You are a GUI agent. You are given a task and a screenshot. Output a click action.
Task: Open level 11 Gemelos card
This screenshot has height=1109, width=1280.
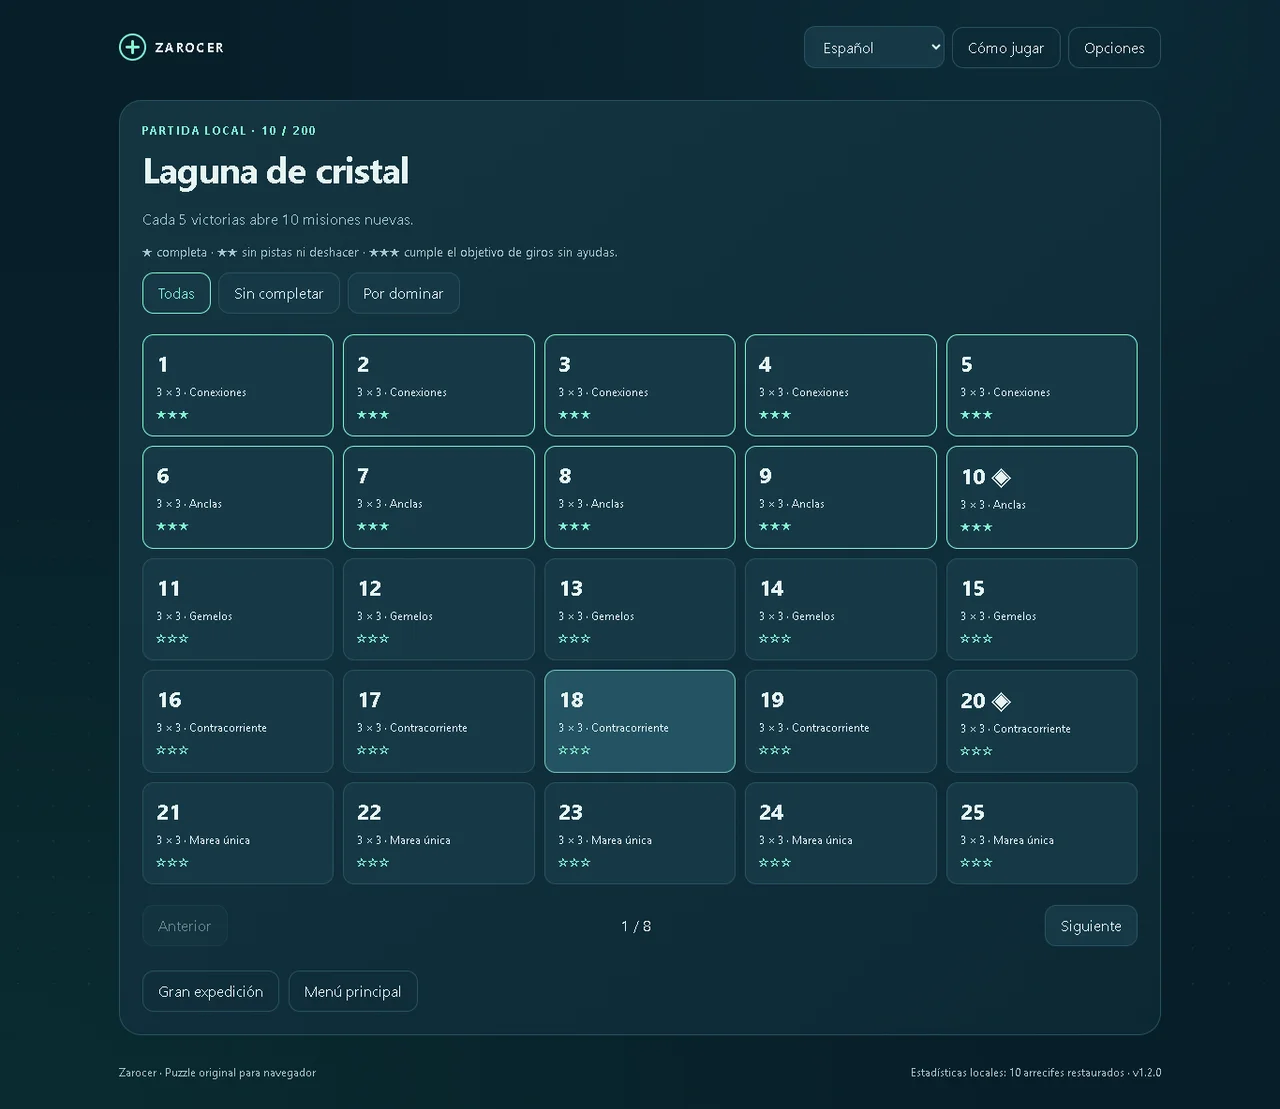coord(238,609)
